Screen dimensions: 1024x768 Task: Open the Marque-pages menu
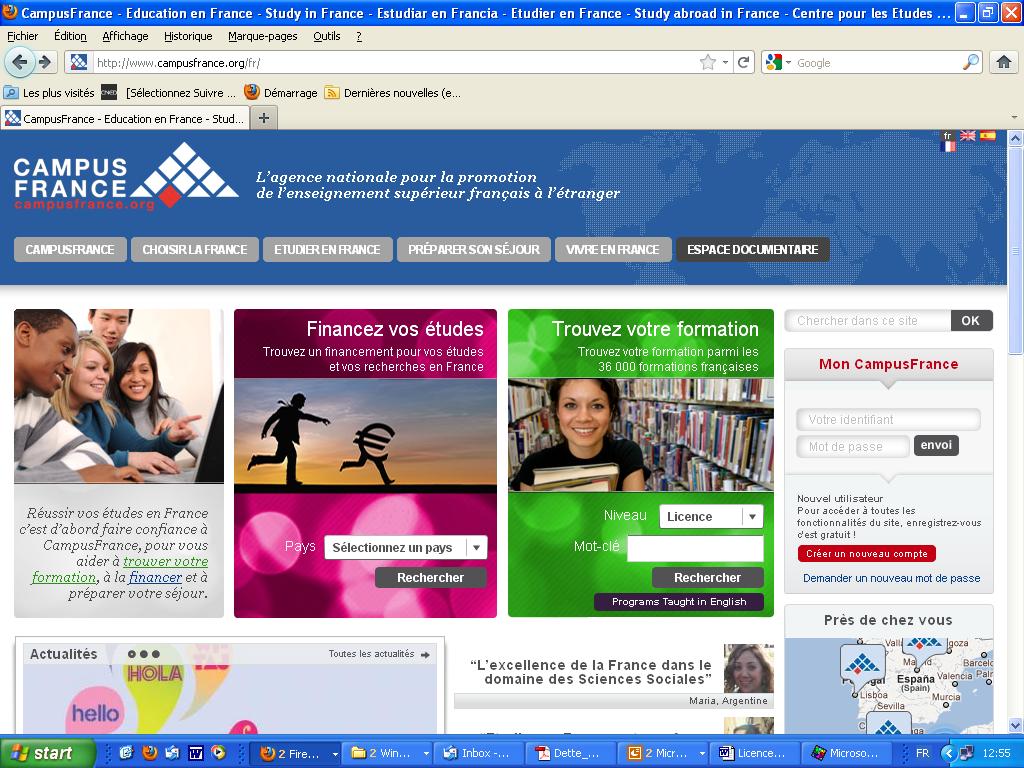[263, 37]
